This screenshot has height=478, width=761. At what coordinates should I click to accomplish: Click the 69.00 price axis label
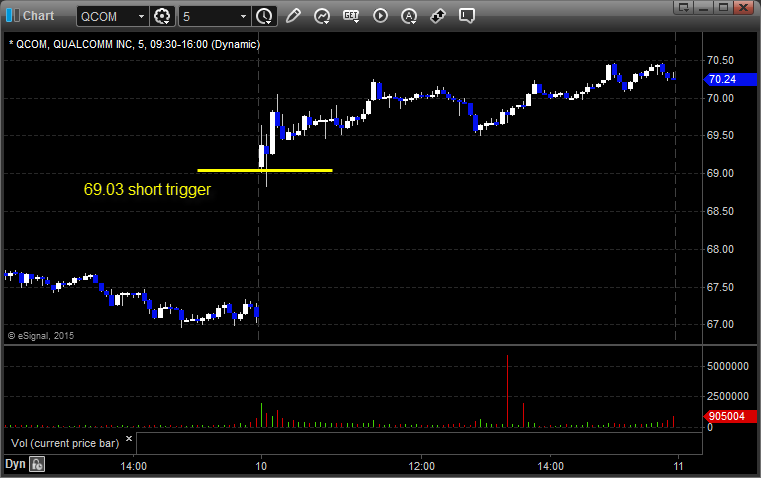720,173
